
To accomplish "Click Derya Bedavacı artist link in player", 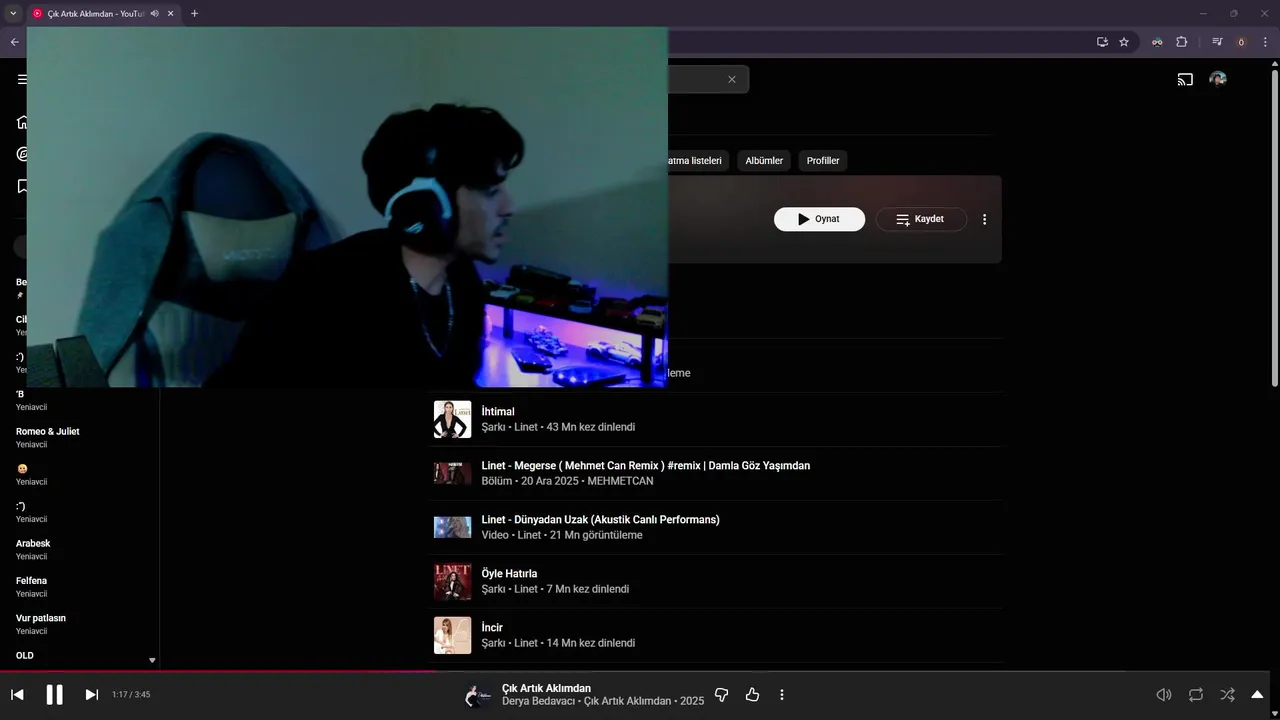I will pos(538,701).
